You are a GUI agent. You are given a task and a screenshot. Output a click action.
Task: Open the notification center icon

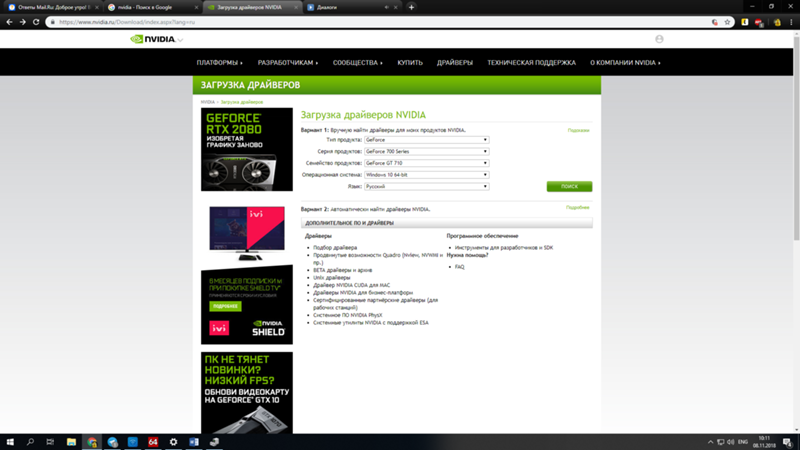coord(787,442)
